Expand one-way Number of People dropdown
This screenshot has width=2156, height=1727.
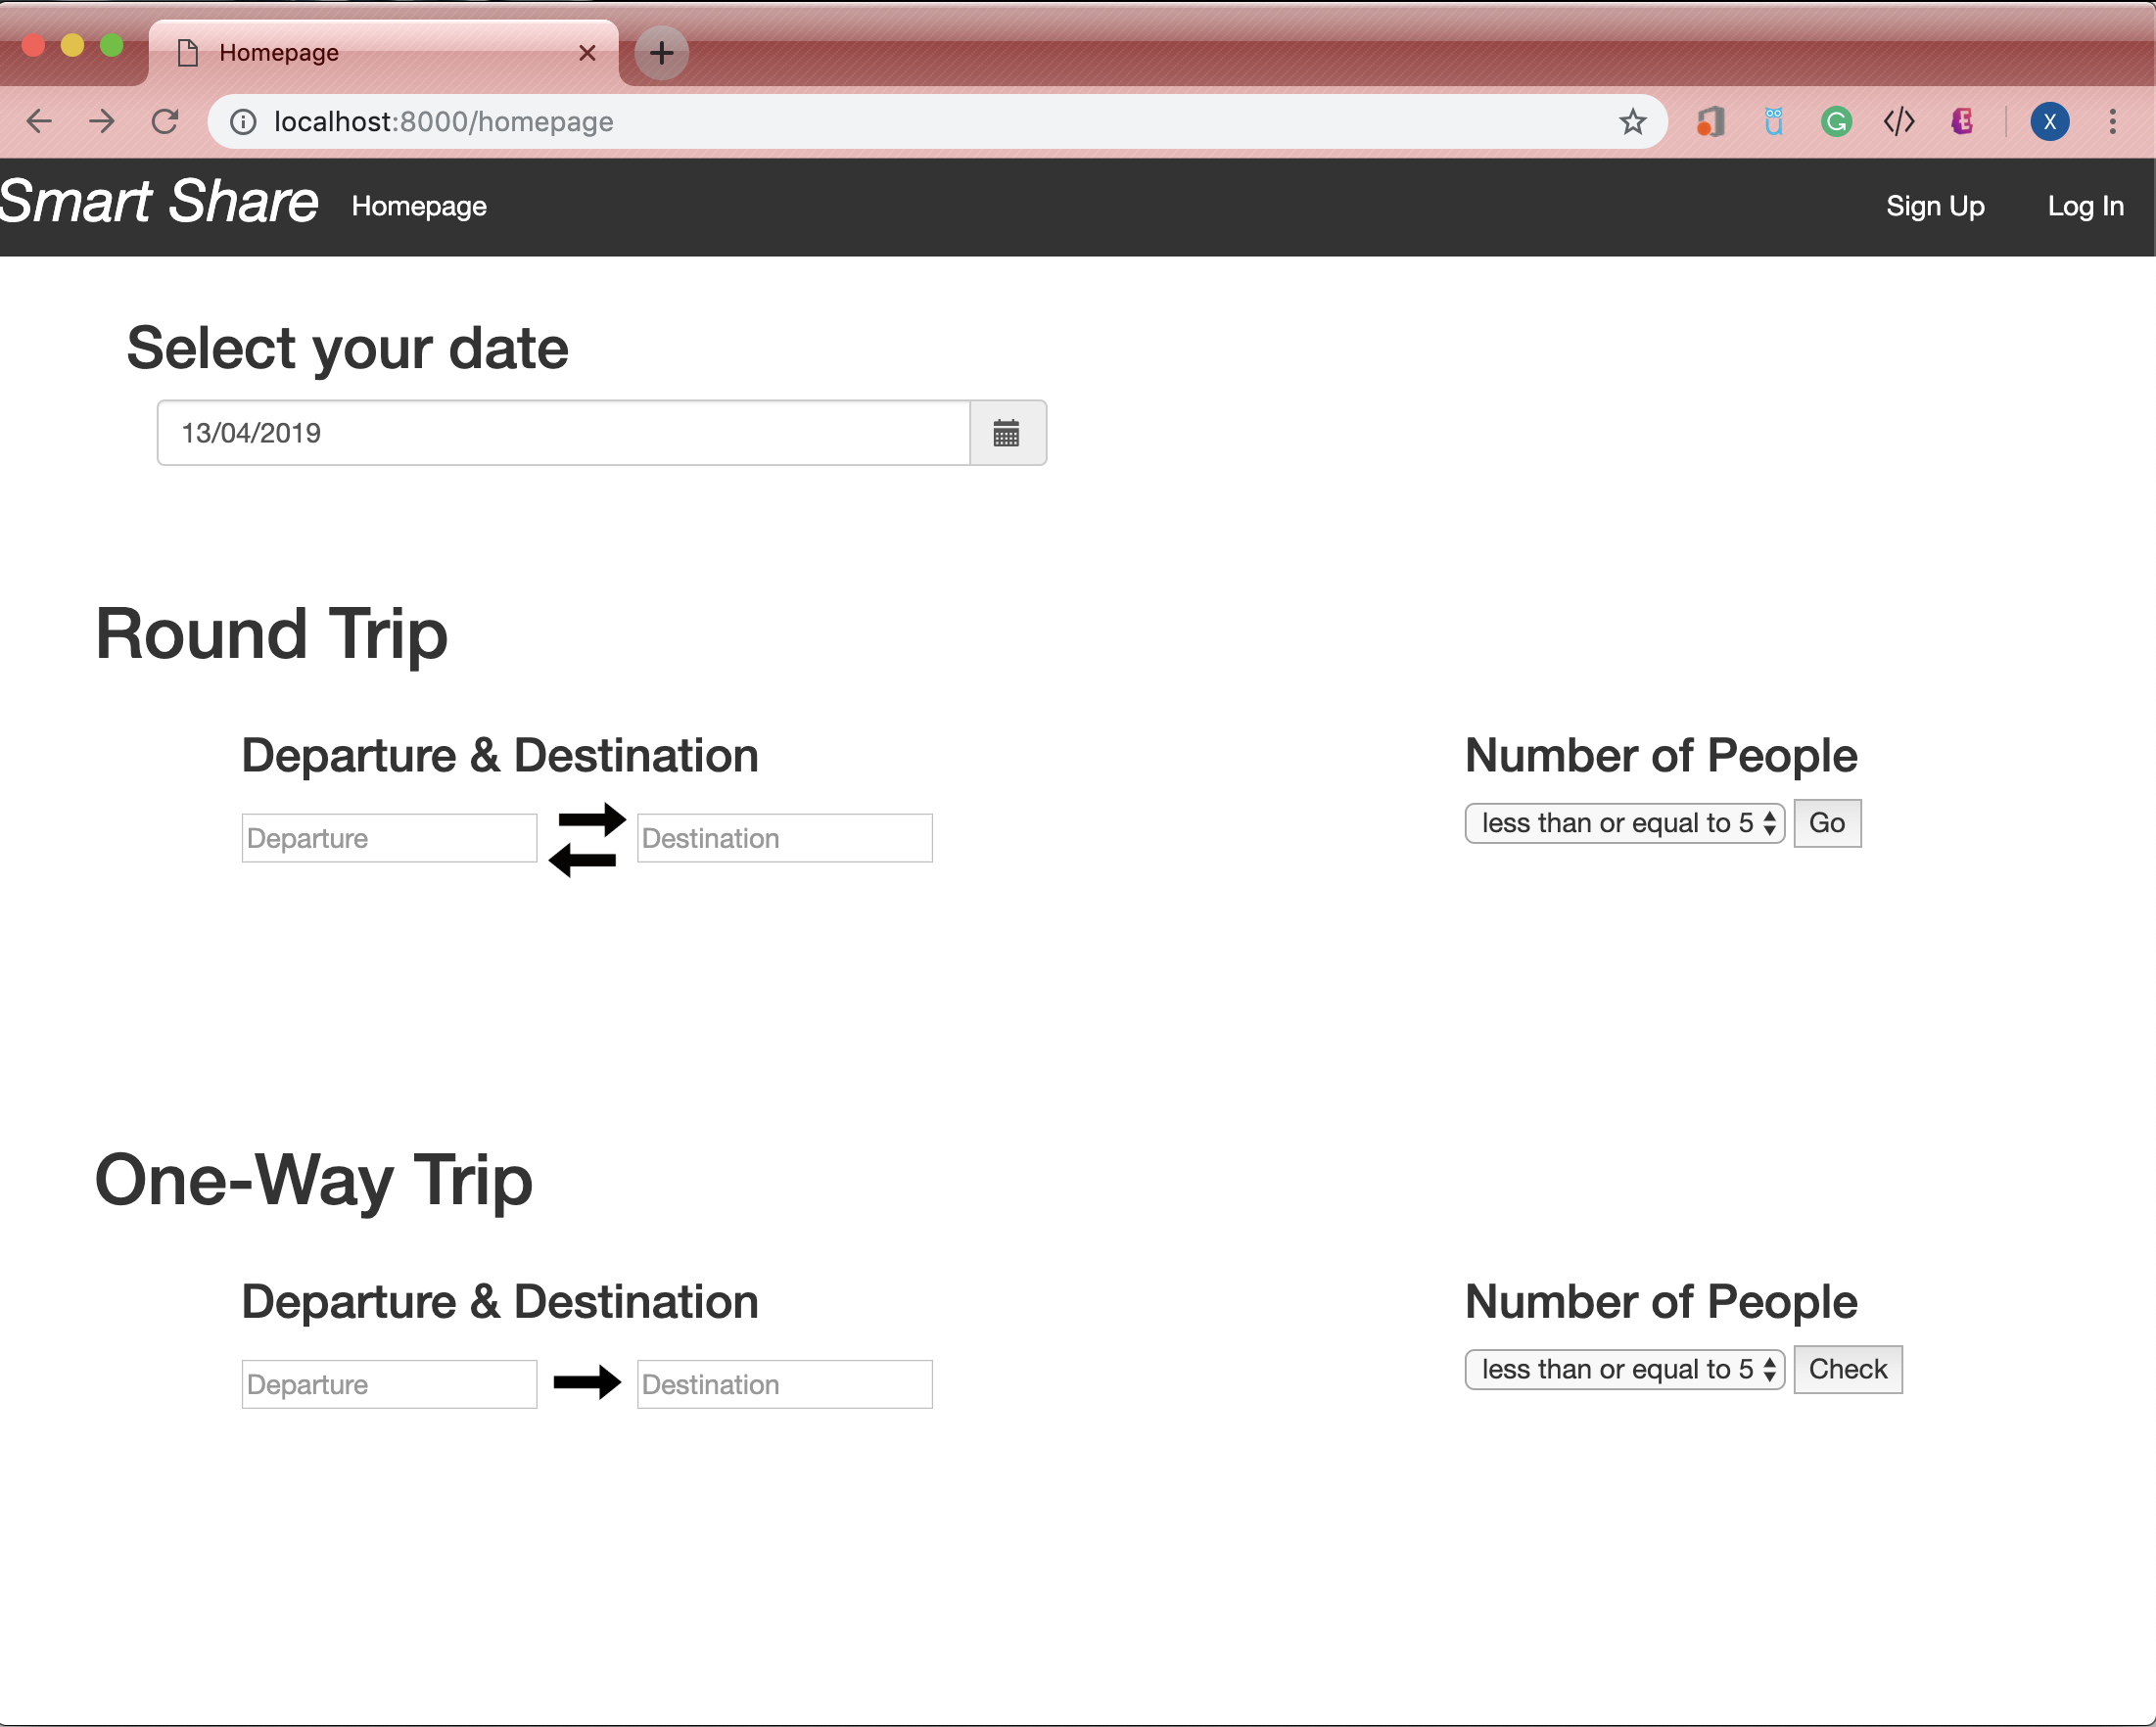pyautogui.click(x=1624, y=1369)
